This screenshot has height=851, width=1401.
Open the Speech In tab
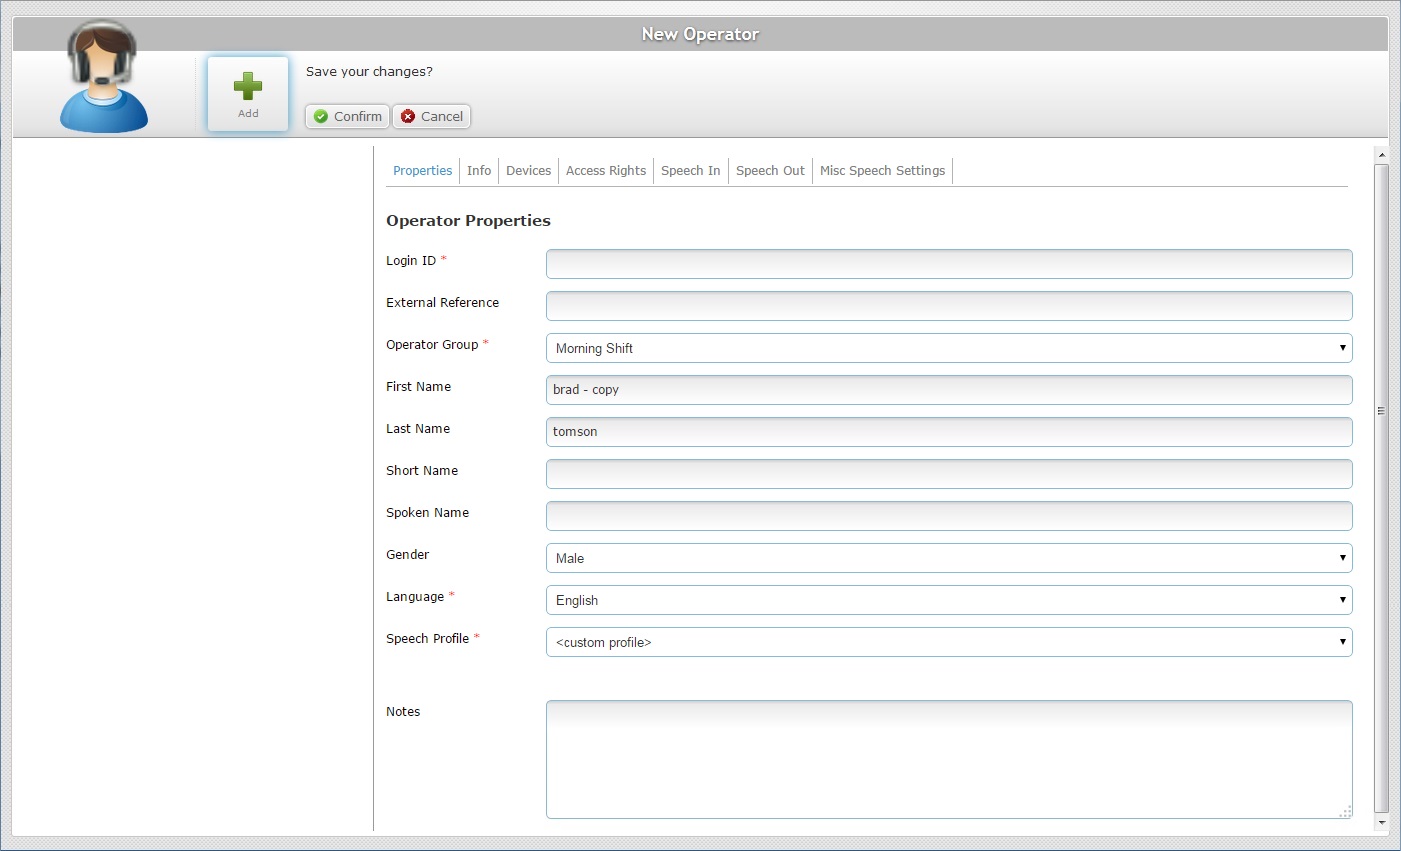coord(690,171)
